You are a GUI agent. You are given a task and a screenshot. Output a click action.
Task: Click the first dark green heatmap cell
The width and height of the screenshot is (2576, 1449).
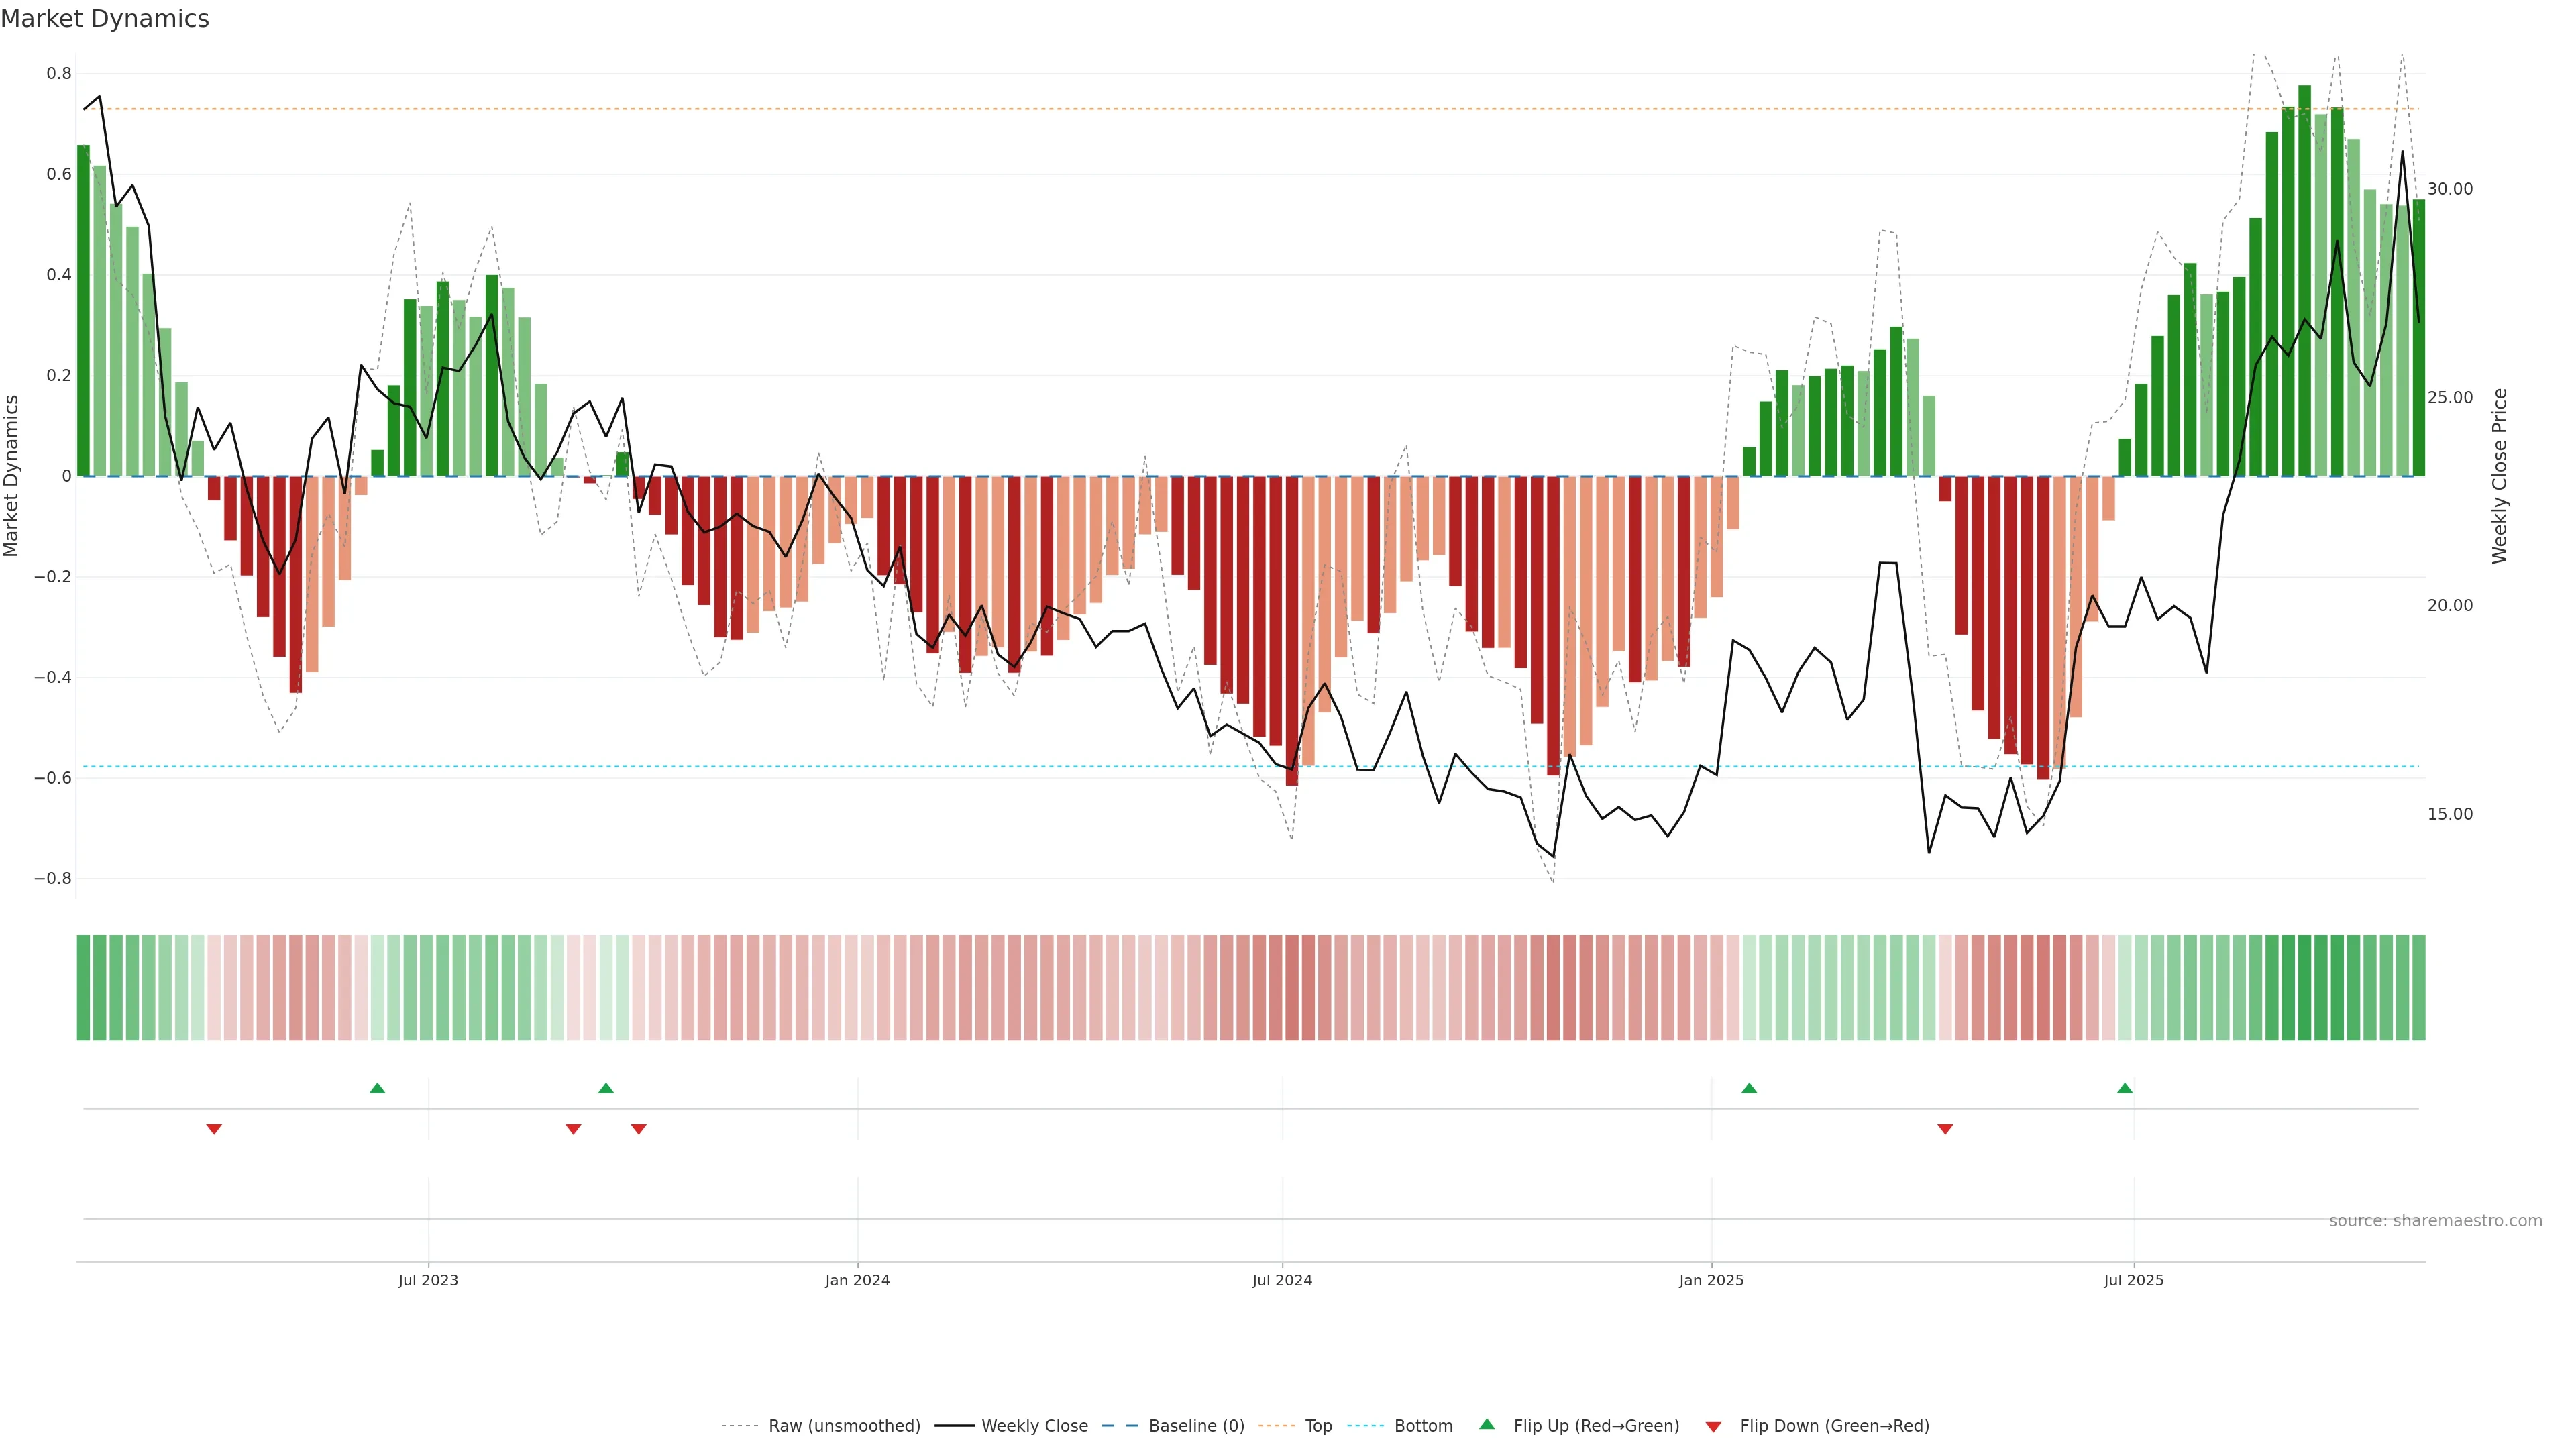point(84,988)
